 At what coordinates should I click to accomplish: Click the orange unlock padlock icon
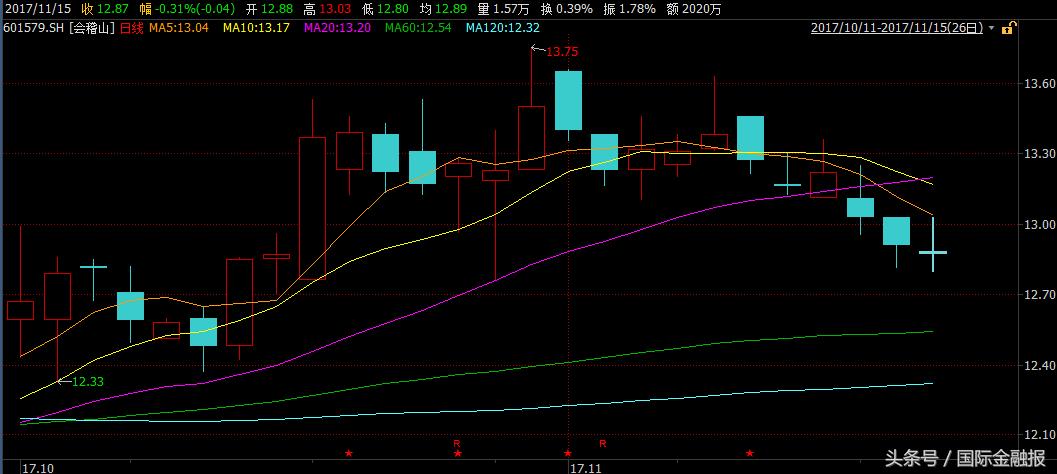pyautogui.click(x=1007, y=28)
